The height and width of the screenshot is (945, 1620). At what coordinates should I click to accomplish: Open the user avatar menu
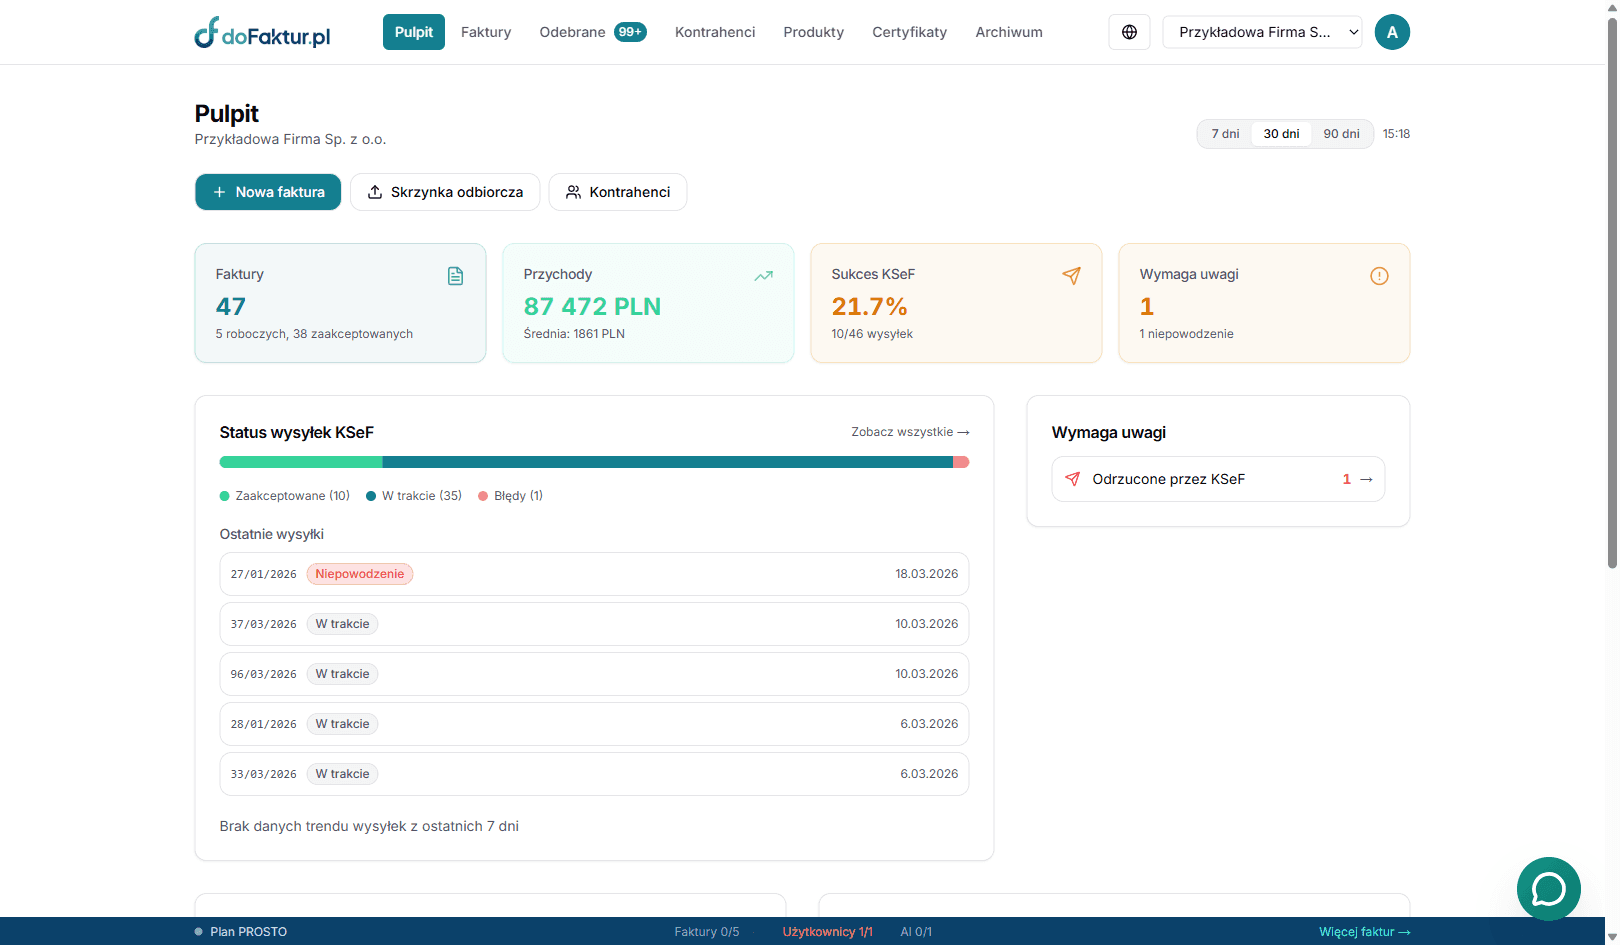tap(1392, 32)
